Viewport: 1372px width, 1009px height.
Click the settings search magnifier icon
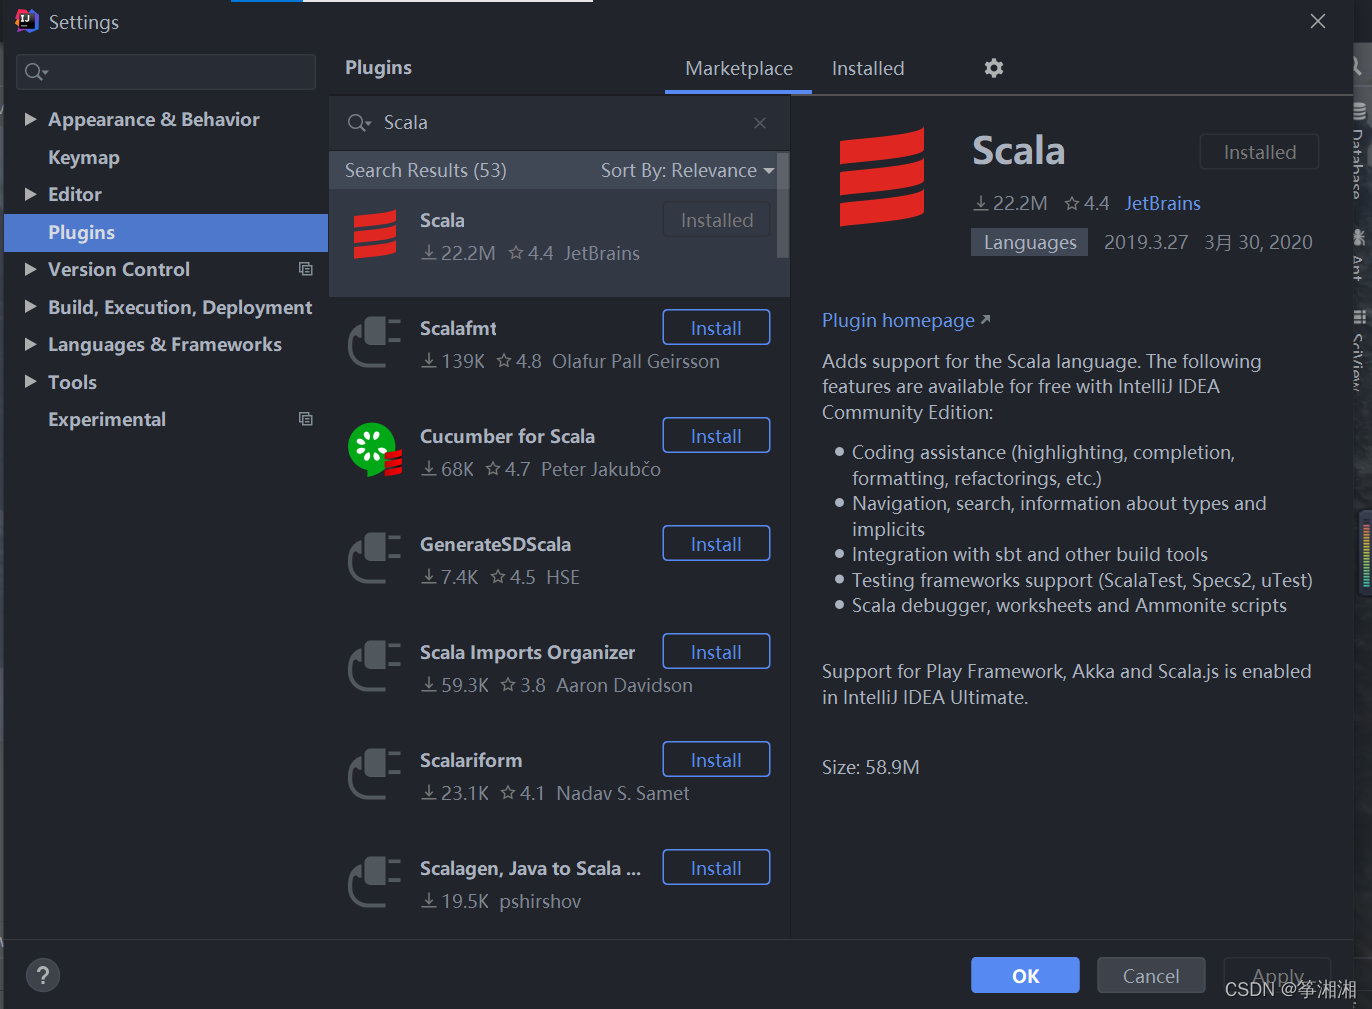click(x=36, y=72)
